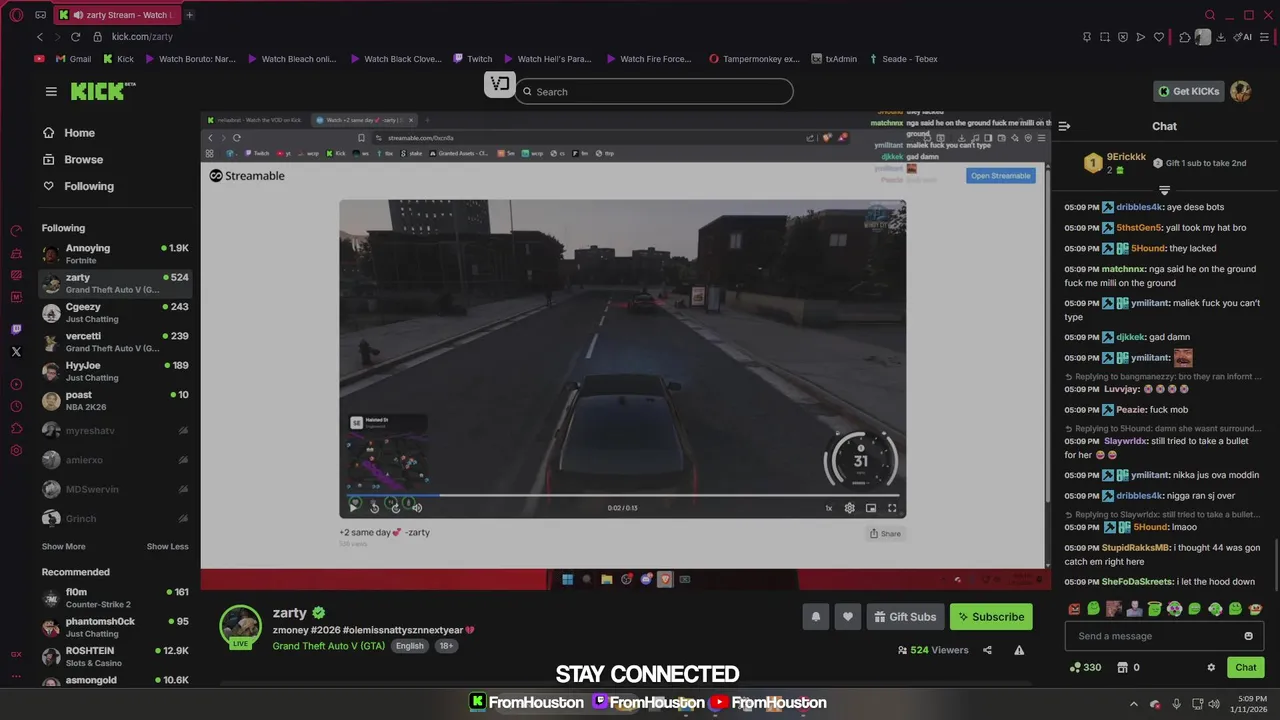Expand the list with Show More
1280x720 pixels.
click(x=63, y=547)
